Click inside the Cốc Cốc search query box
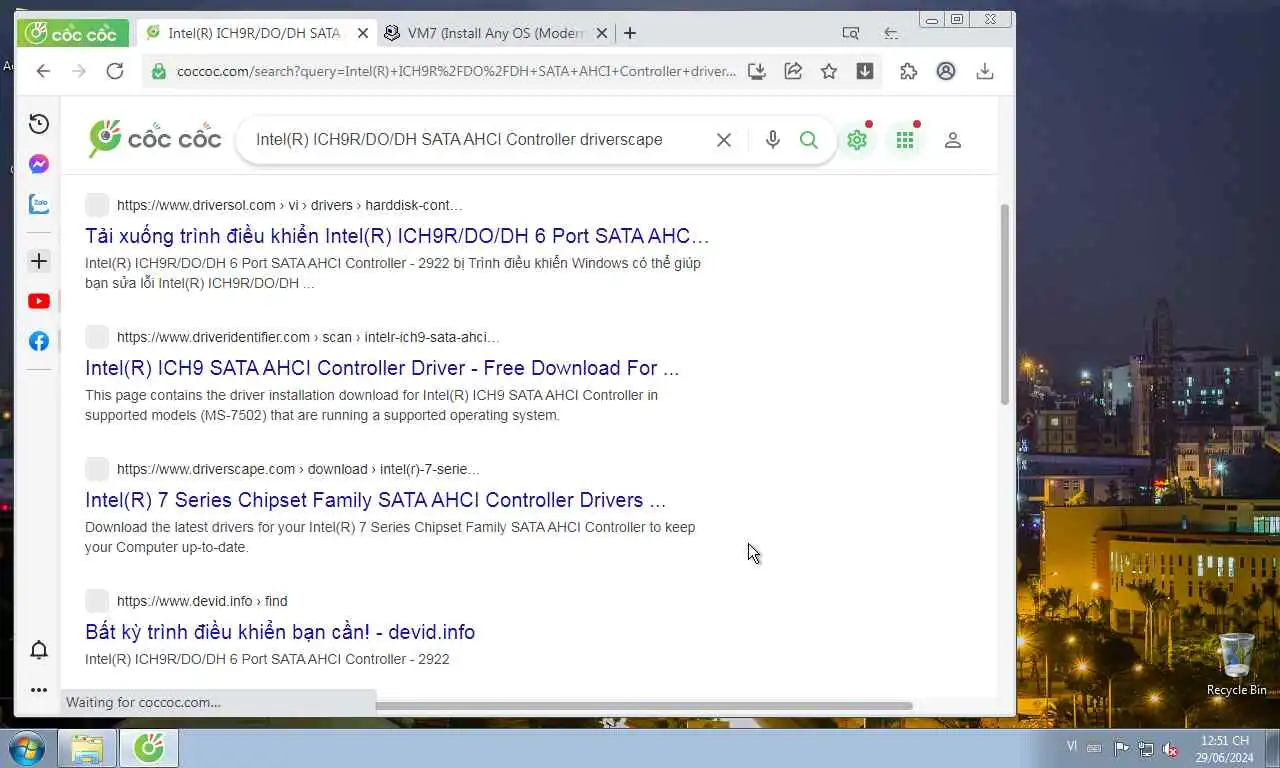The width and height of the screenshot is (1280, 768). (x=459, y=139)
